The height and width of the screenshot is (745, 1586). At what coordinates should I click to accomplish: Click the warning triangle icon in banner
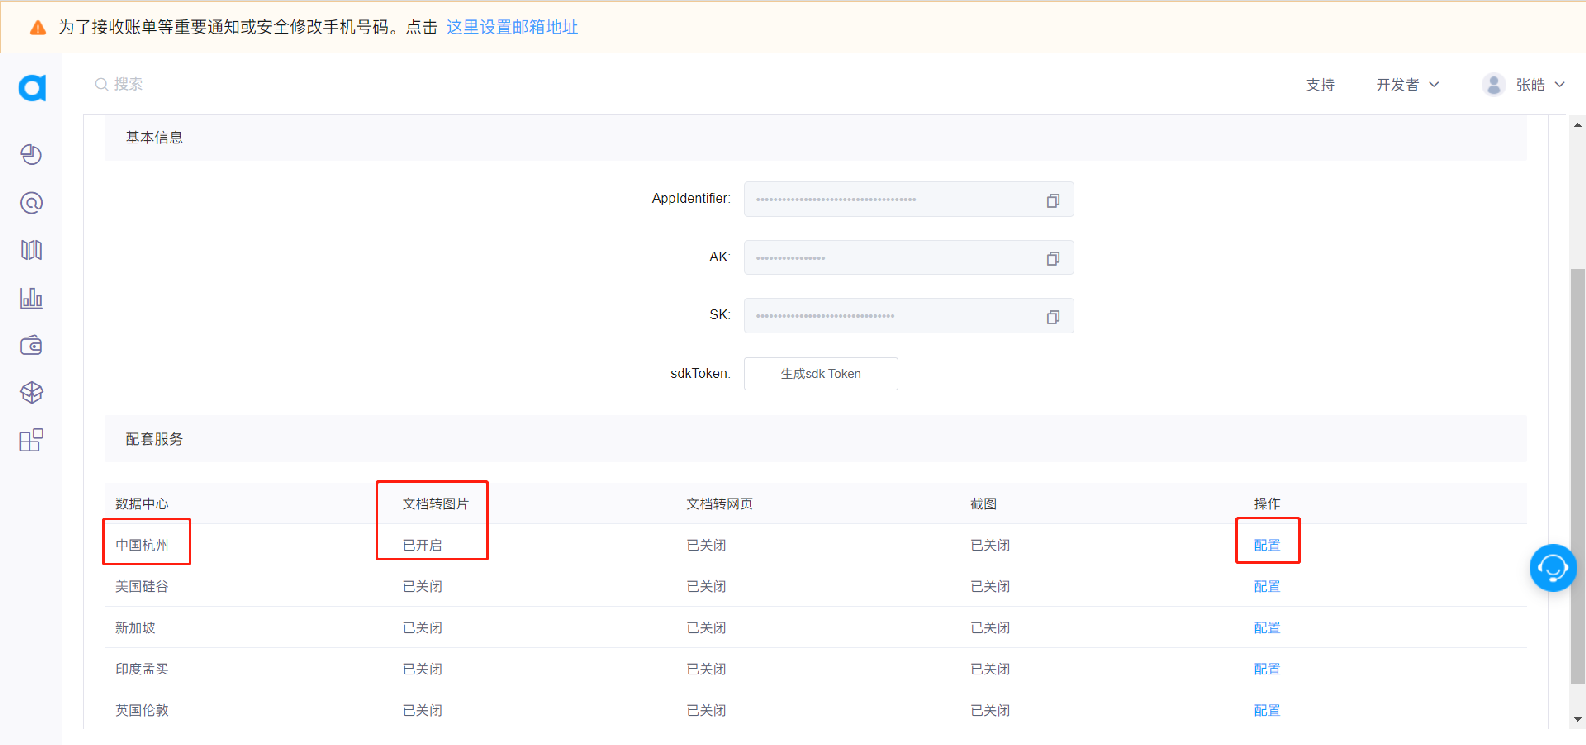tap(38, 27)
